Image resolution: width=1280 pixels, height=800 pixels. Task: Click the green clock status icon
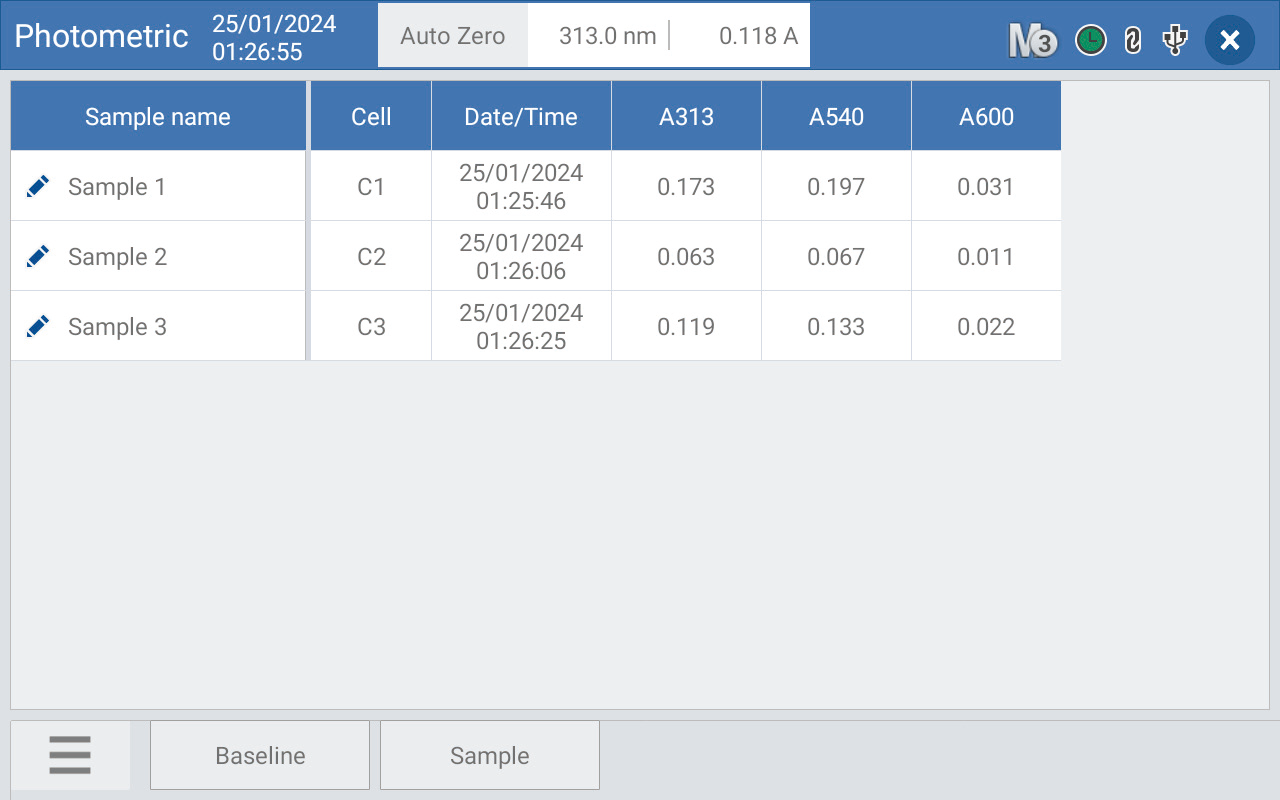(1090, 40)
